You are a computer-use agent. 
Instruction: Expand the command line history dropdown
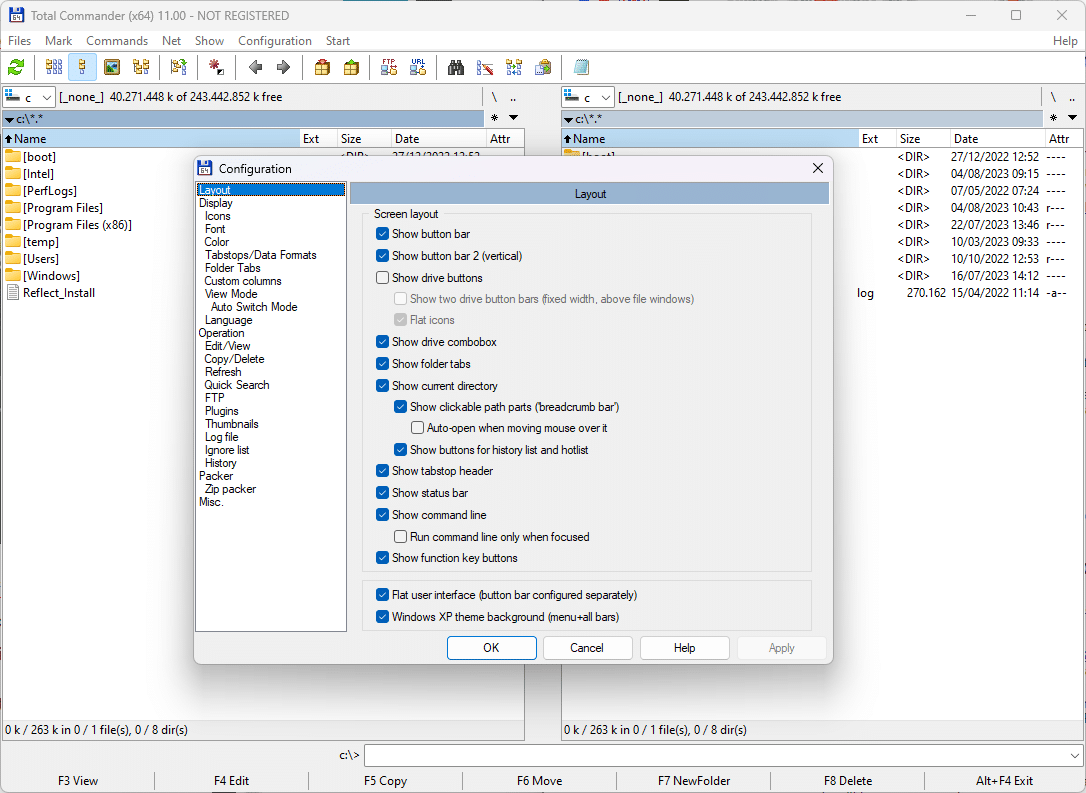click(1075, 756)
